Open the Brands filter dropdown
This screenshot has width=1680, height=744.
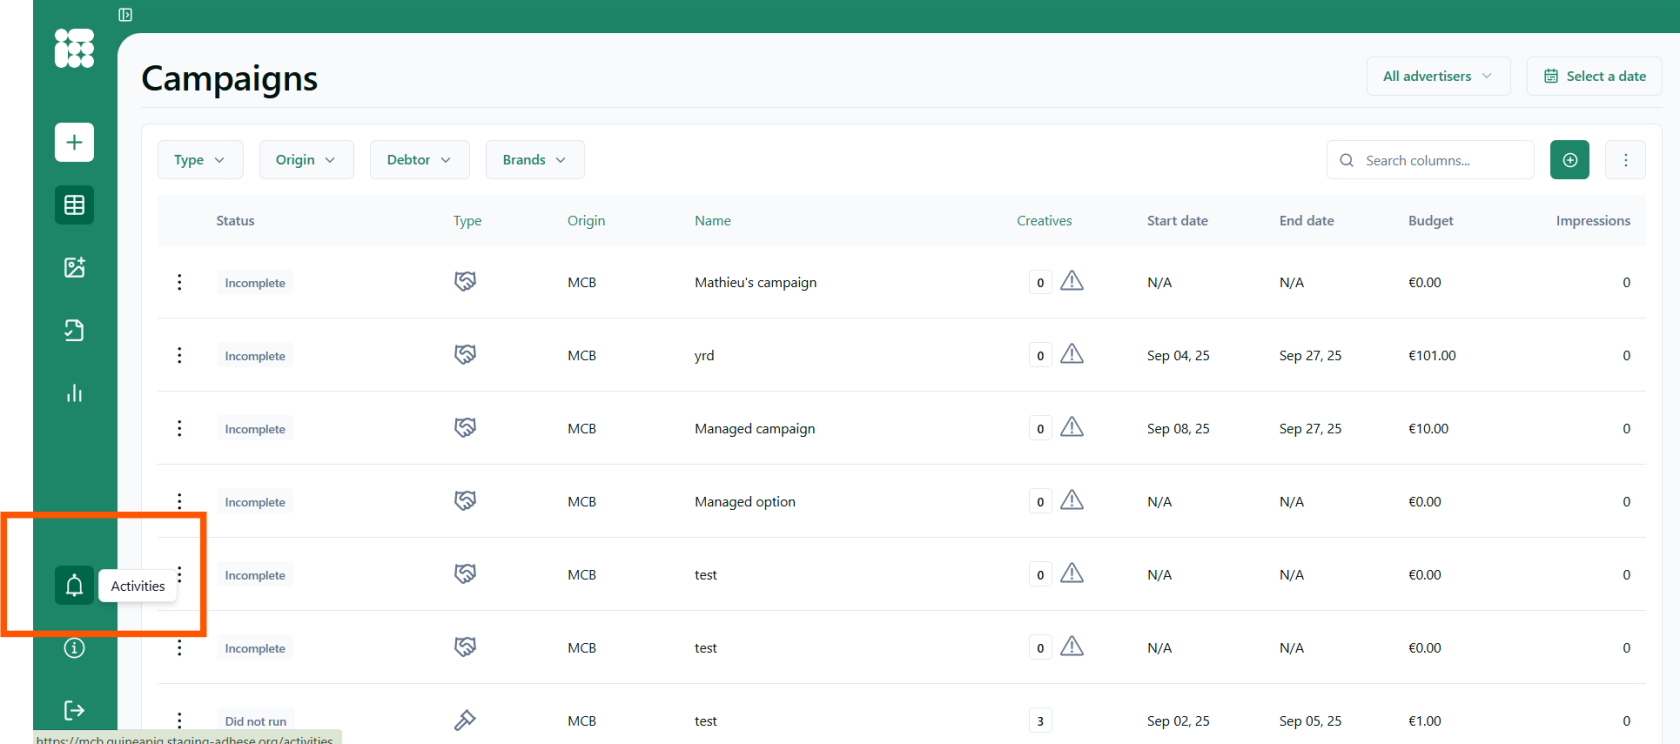coord(534,160)
